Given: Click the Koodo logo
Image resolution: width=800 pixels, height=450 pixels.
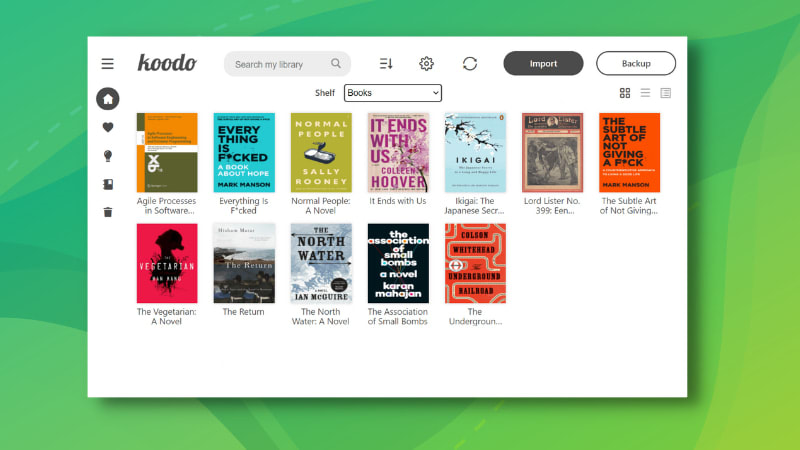Looking at the screenshot, I should point(167,63).
